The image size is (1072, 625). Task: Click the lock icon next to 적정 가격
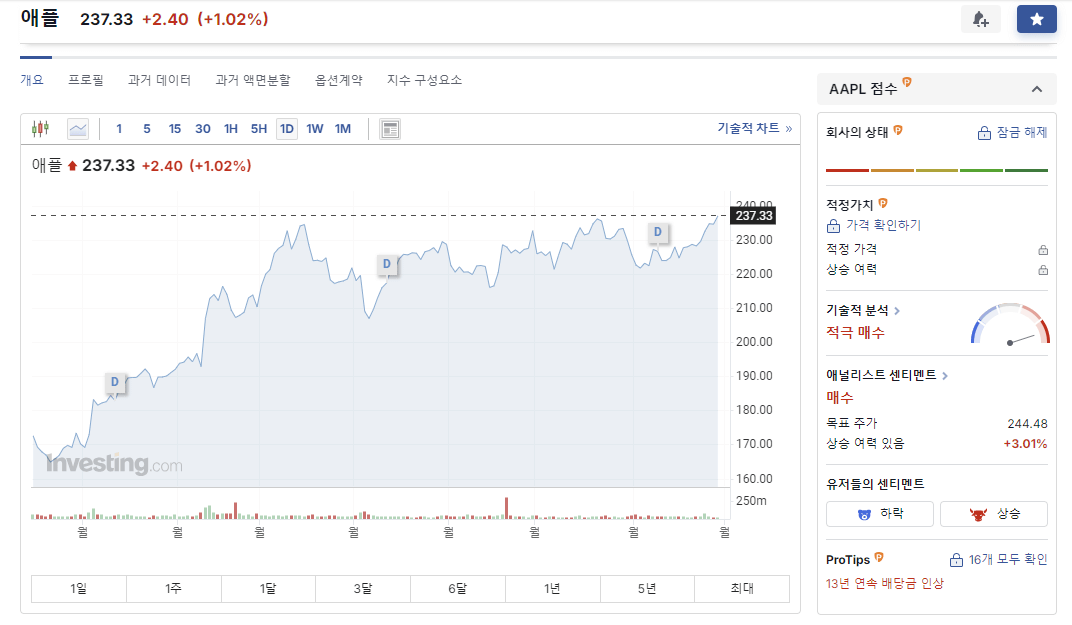1044,248
